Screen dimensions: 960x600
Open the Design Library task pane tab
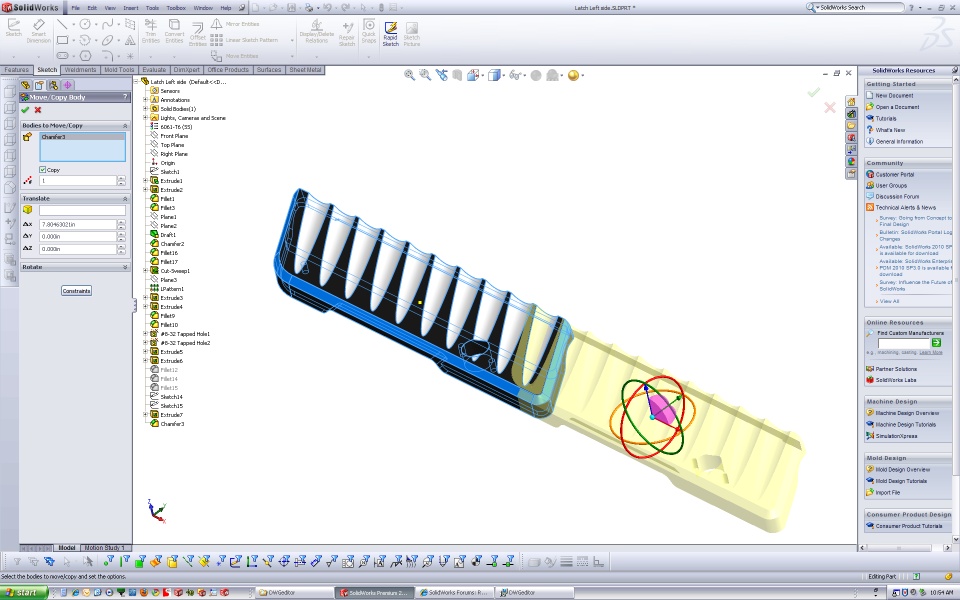pyautogui.click(x=851, y=113)
